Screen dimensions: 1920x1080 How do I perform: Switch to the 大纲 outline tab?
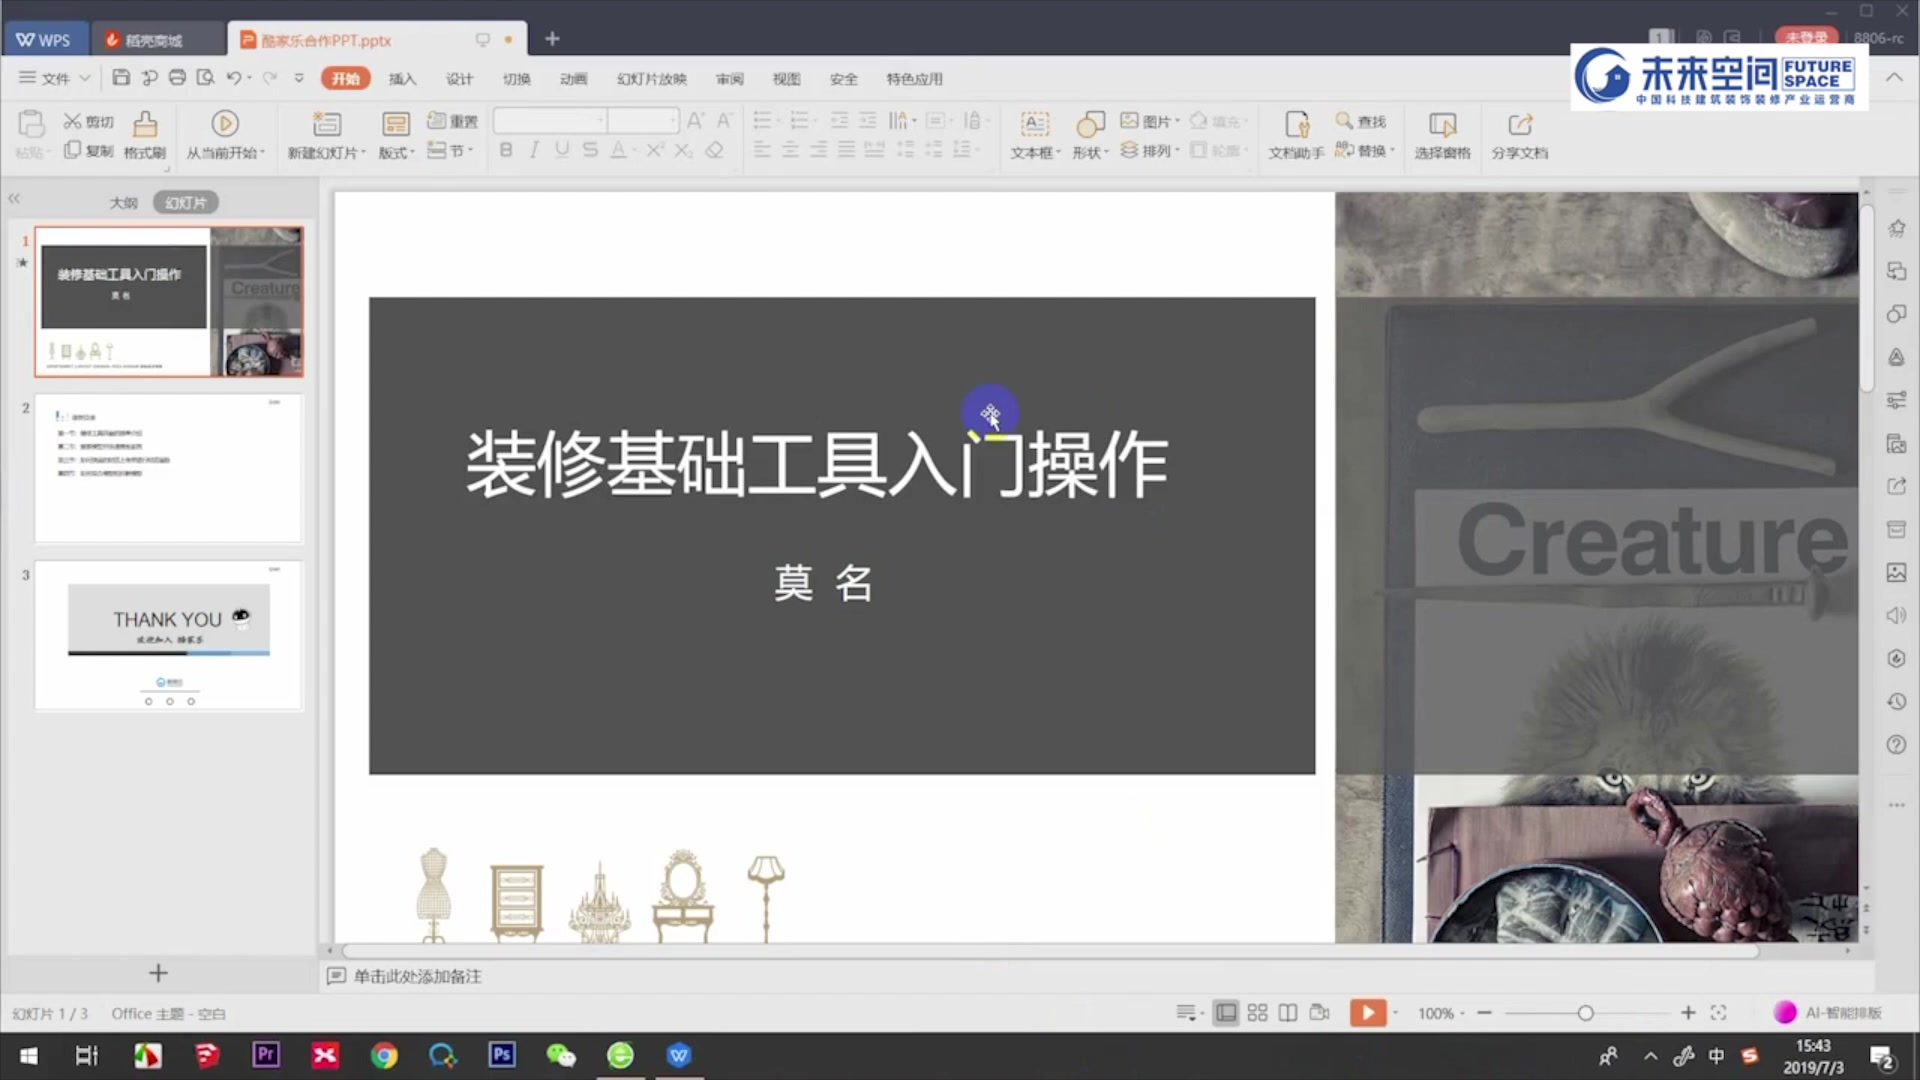coord(124,203)
